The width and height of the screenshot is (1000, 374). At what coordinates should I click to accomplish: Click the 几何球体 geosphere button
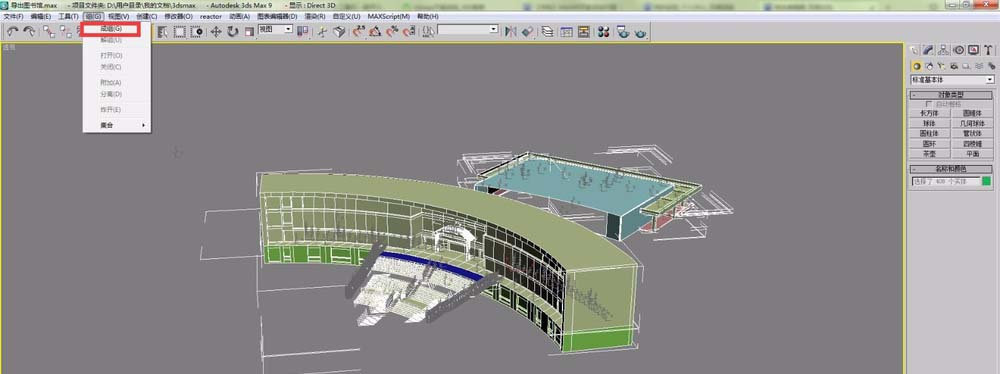click(x=973, y=124)
